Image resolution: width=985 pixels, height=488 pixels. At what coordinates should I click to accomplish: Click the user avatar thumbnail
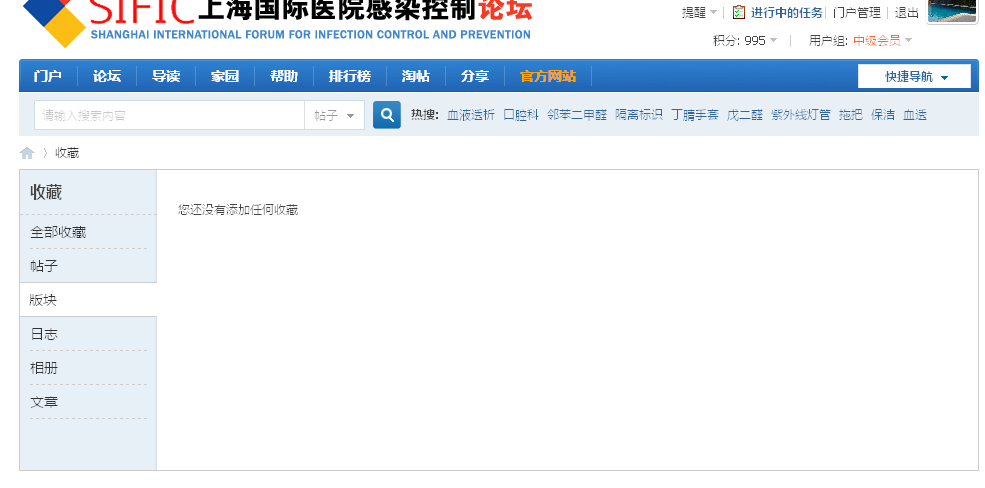[952, 11]
